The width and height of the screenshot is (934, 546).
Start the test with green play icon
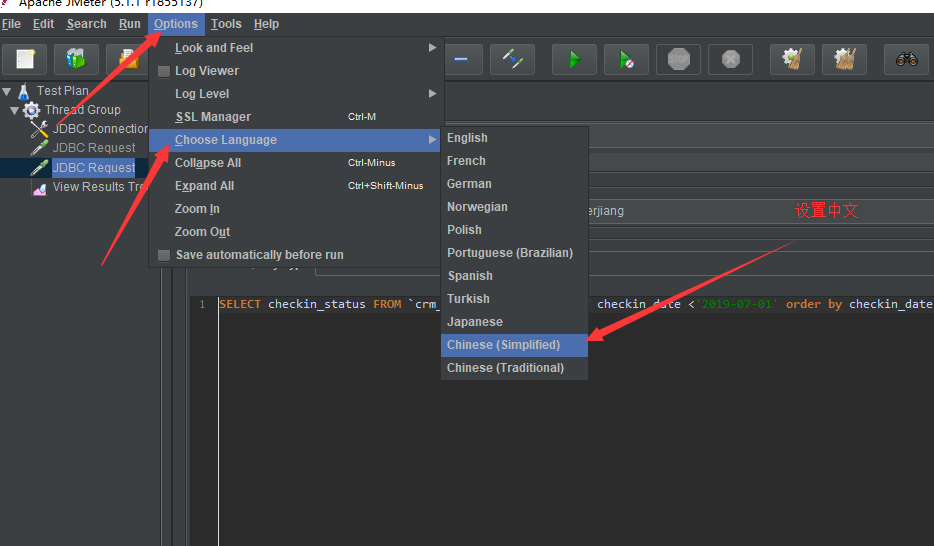point(575,59)
